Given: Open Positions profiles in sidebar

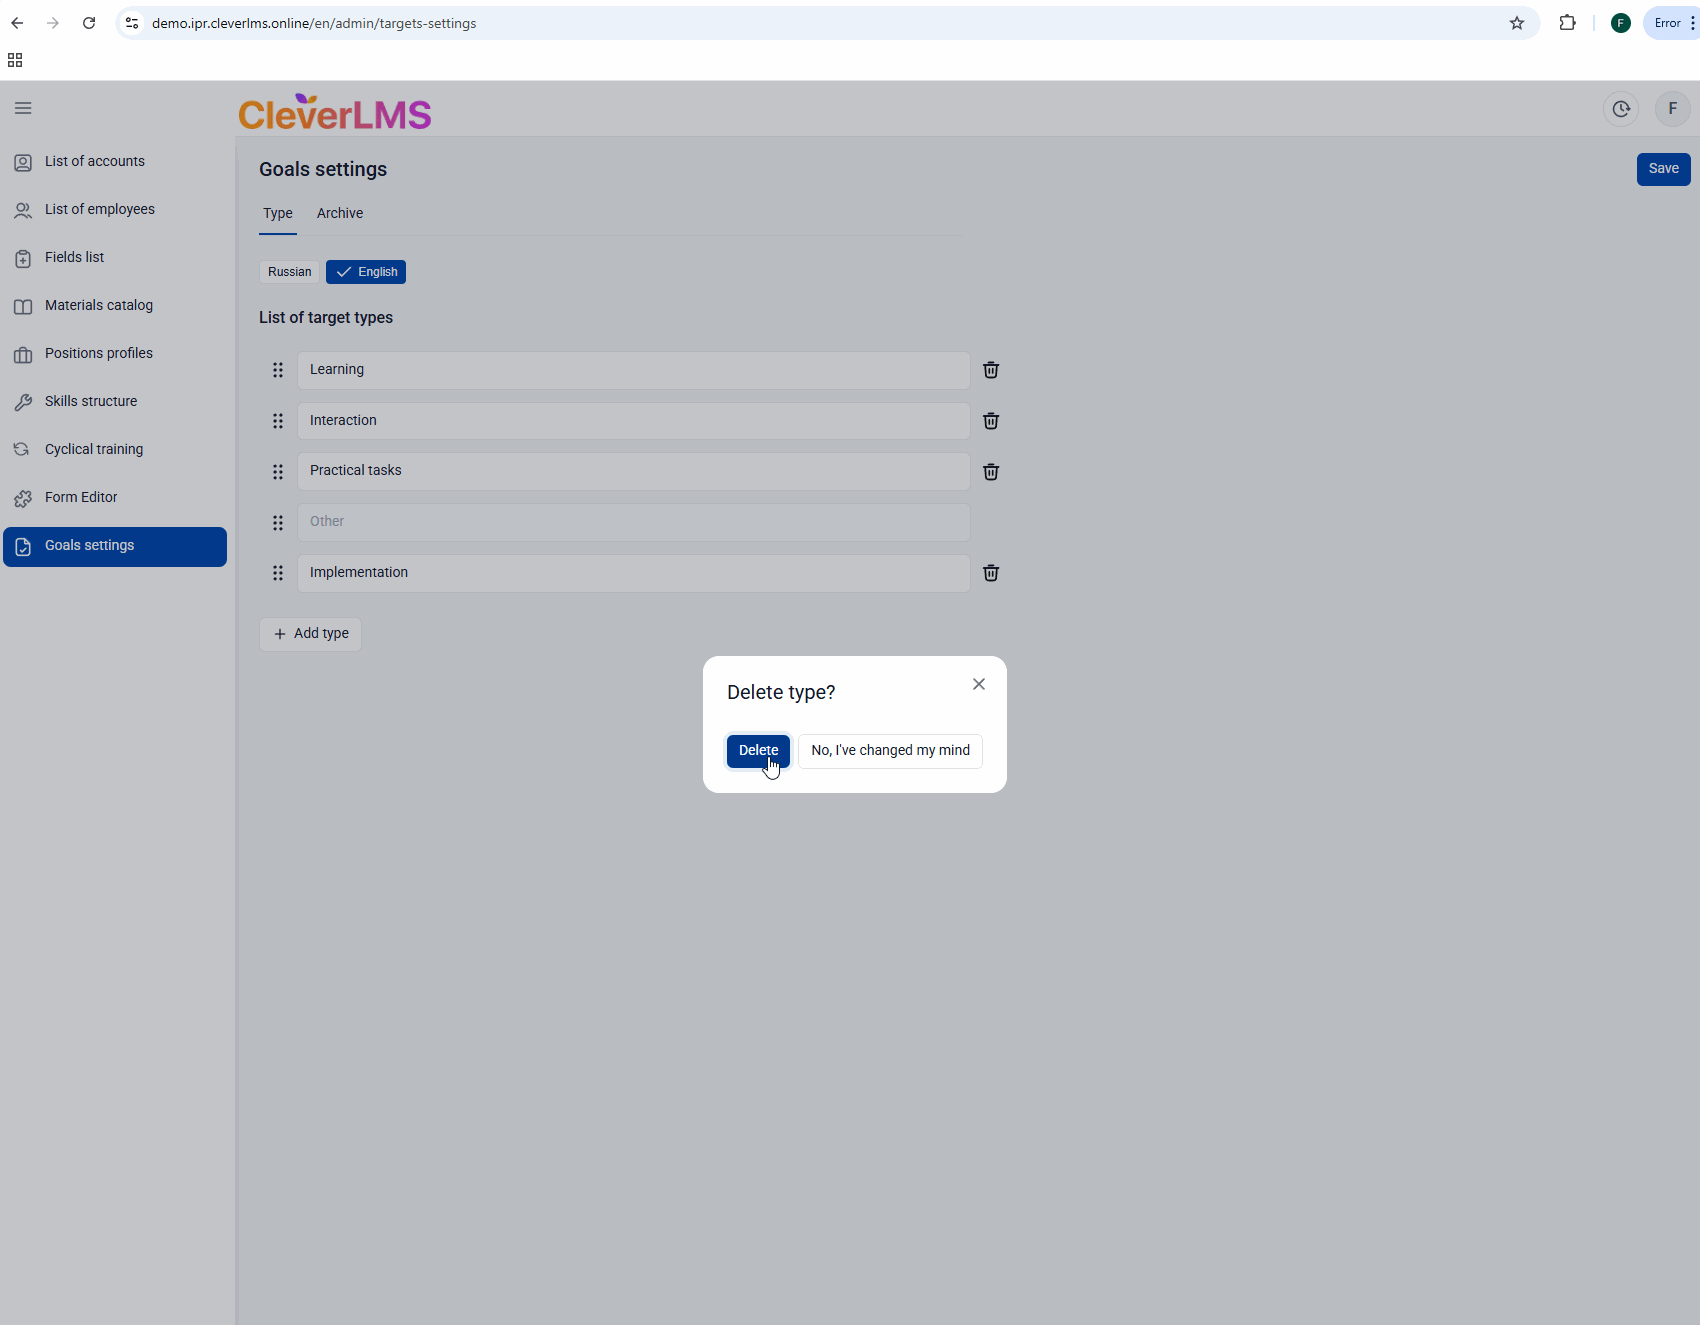Looking at the screenshot, I should 115,354.
